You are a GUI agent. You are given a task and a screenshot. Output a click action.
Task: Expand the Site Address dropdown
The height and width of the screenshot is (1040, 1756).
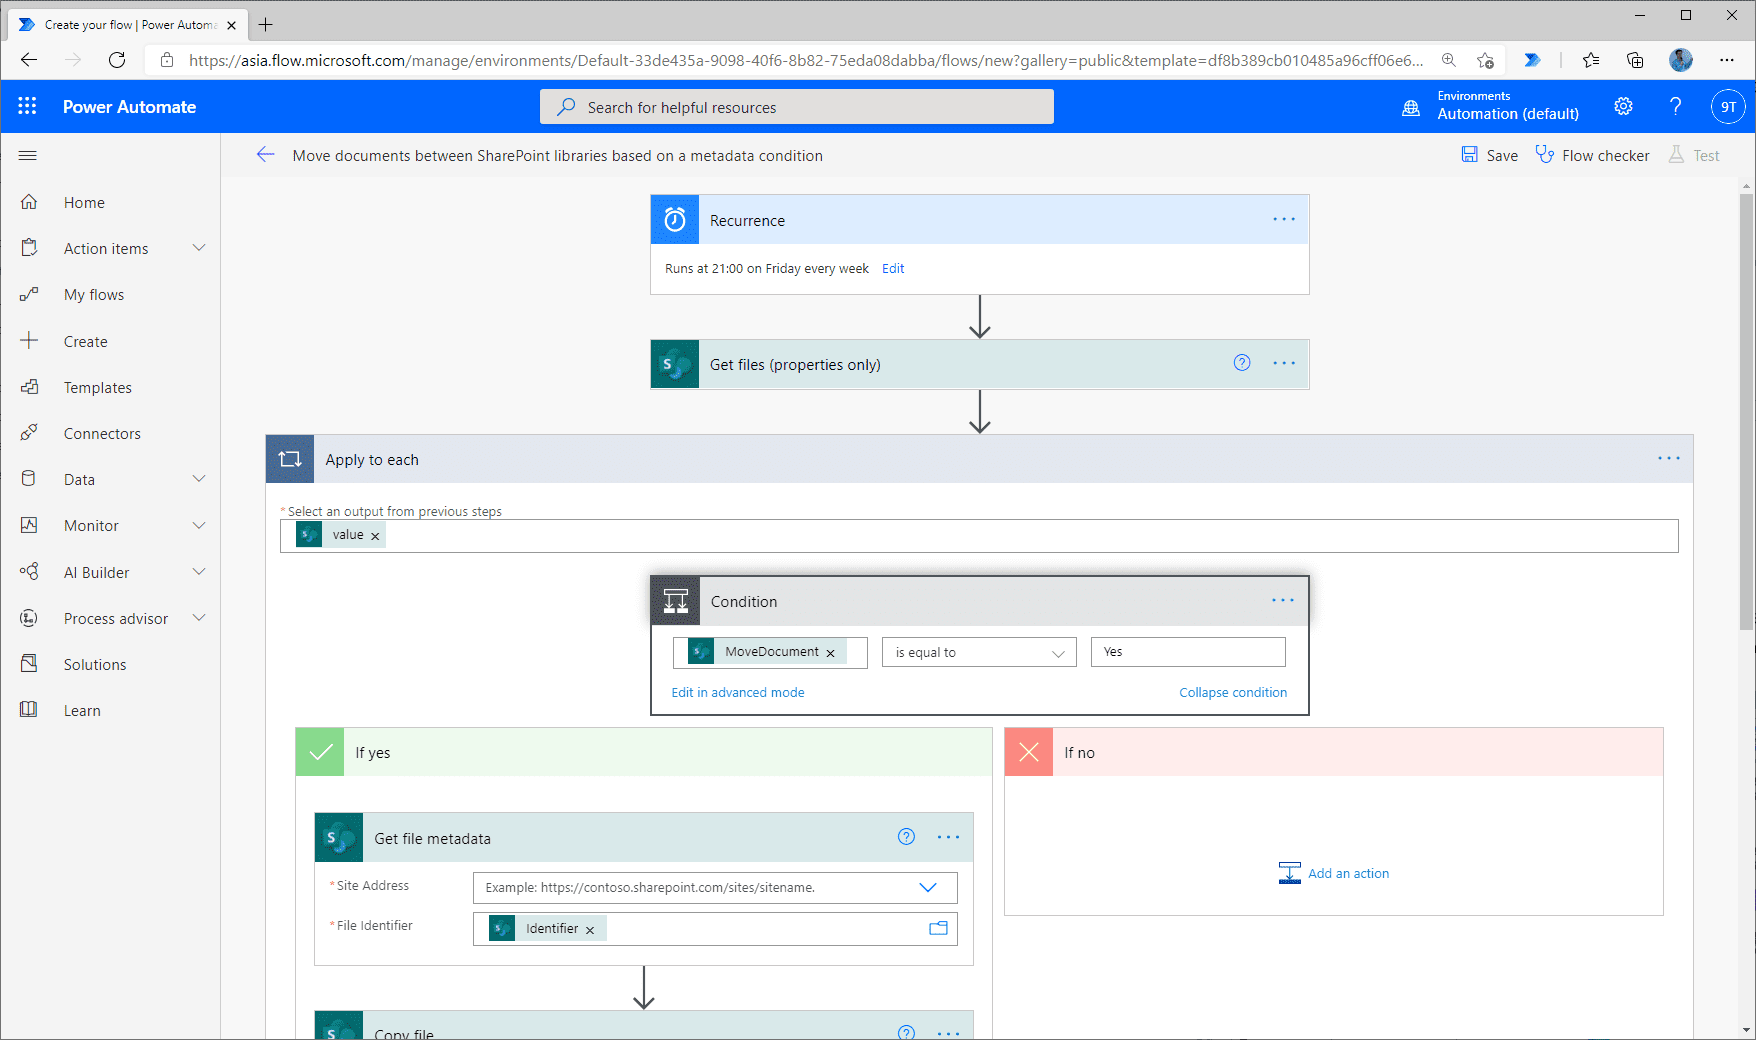point(927,887)
